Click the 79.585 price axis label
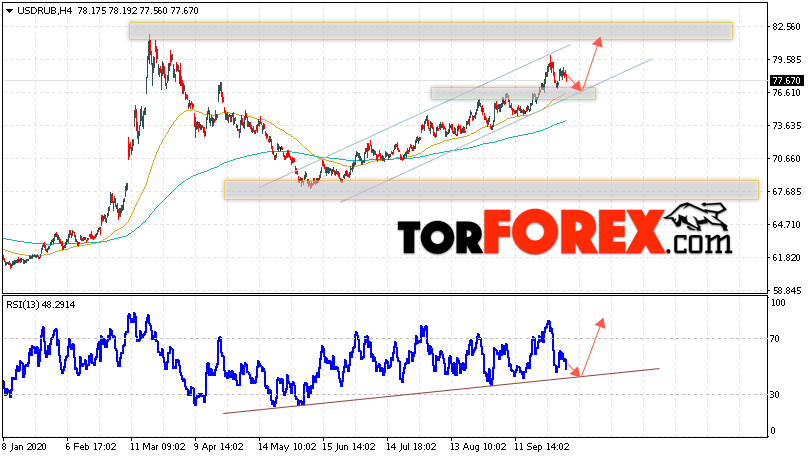This screenshot has height=458, width=808. tap(787, 60)
